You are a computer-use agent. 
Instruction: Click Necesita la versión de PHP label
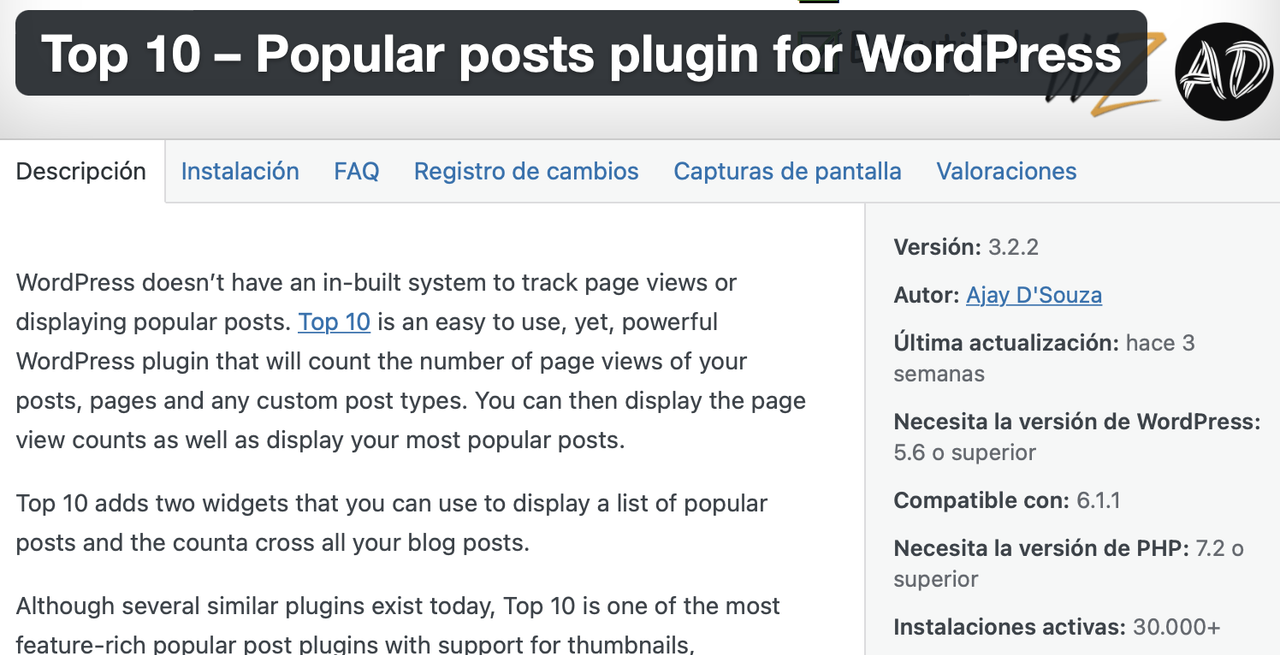coord(1042,548)
